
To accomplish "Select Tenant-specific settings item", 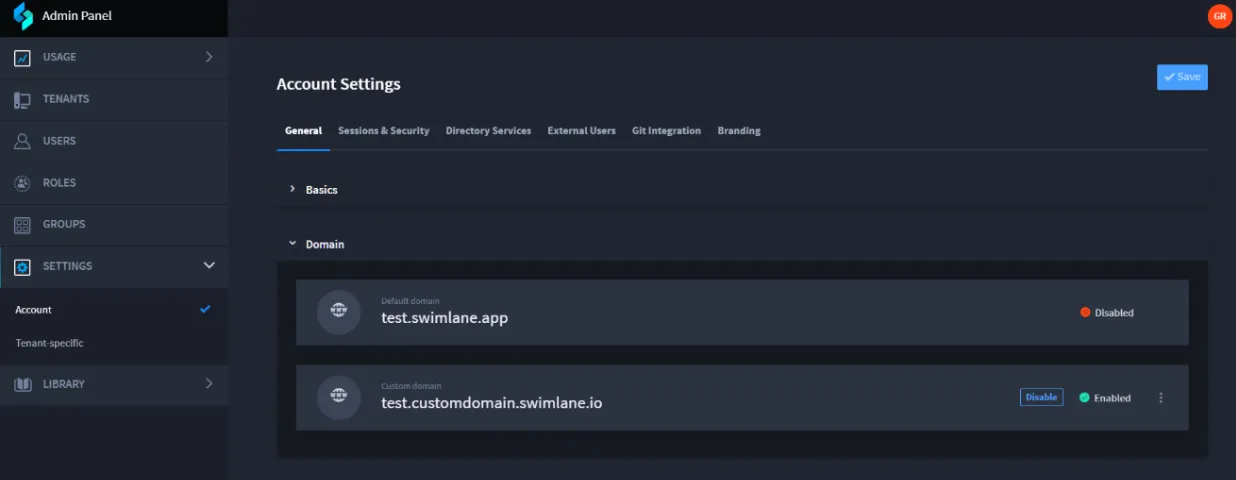I will coord(114,343).
